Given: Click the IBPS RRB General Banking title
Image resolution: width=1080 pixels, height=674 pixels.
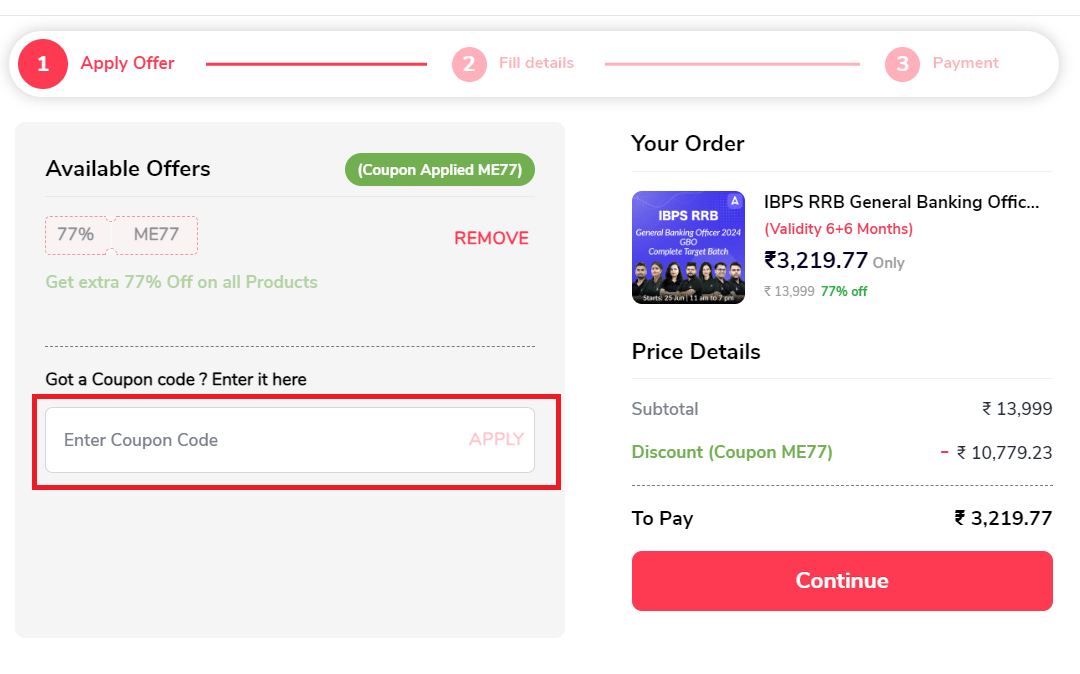Looking at the screenshot, I should pyautogui.click(x=901, y=202).
